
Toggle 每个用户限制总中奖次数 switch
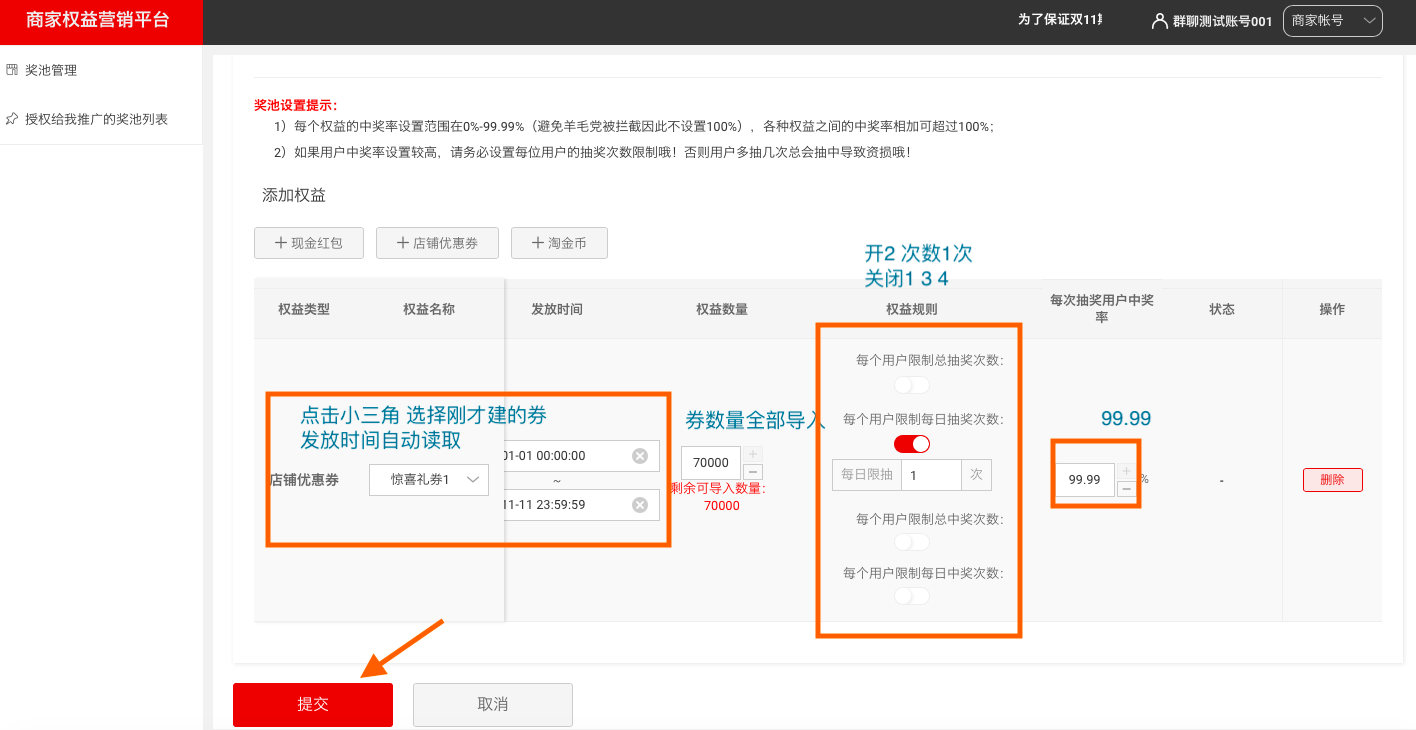tap(912, 542)
